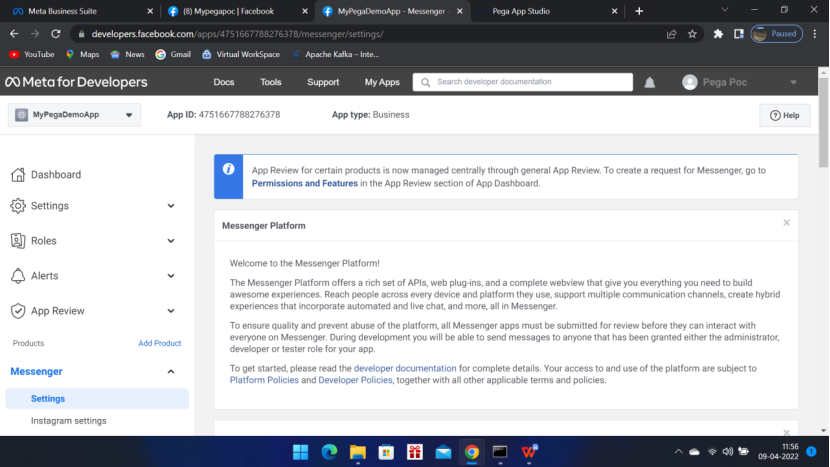Screen dimensions: 830x467
Task: Open File Explorer from taskbar
Action: 358,452
